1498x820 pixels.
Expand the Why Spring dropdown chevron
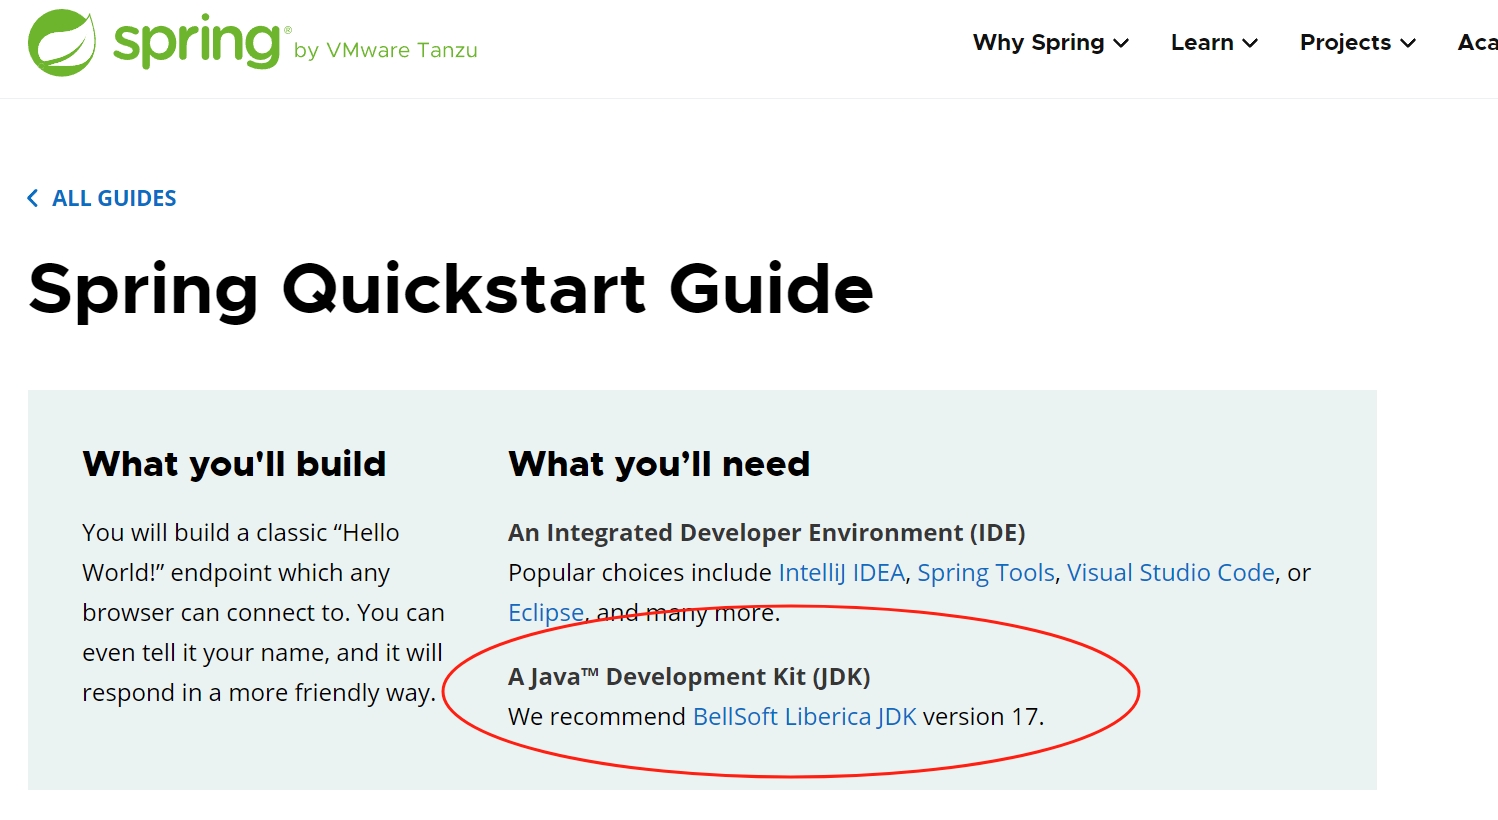point(1123,44)
